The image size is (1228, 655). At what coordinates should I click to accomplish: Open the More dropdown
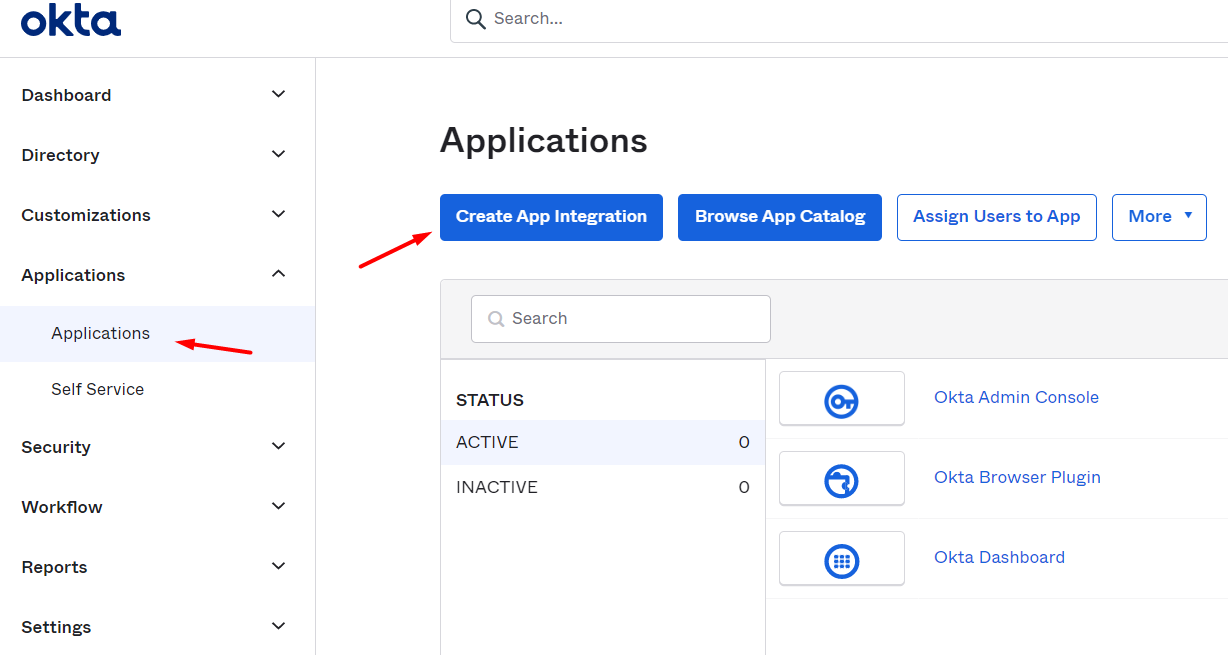(x=1158, y=217)
